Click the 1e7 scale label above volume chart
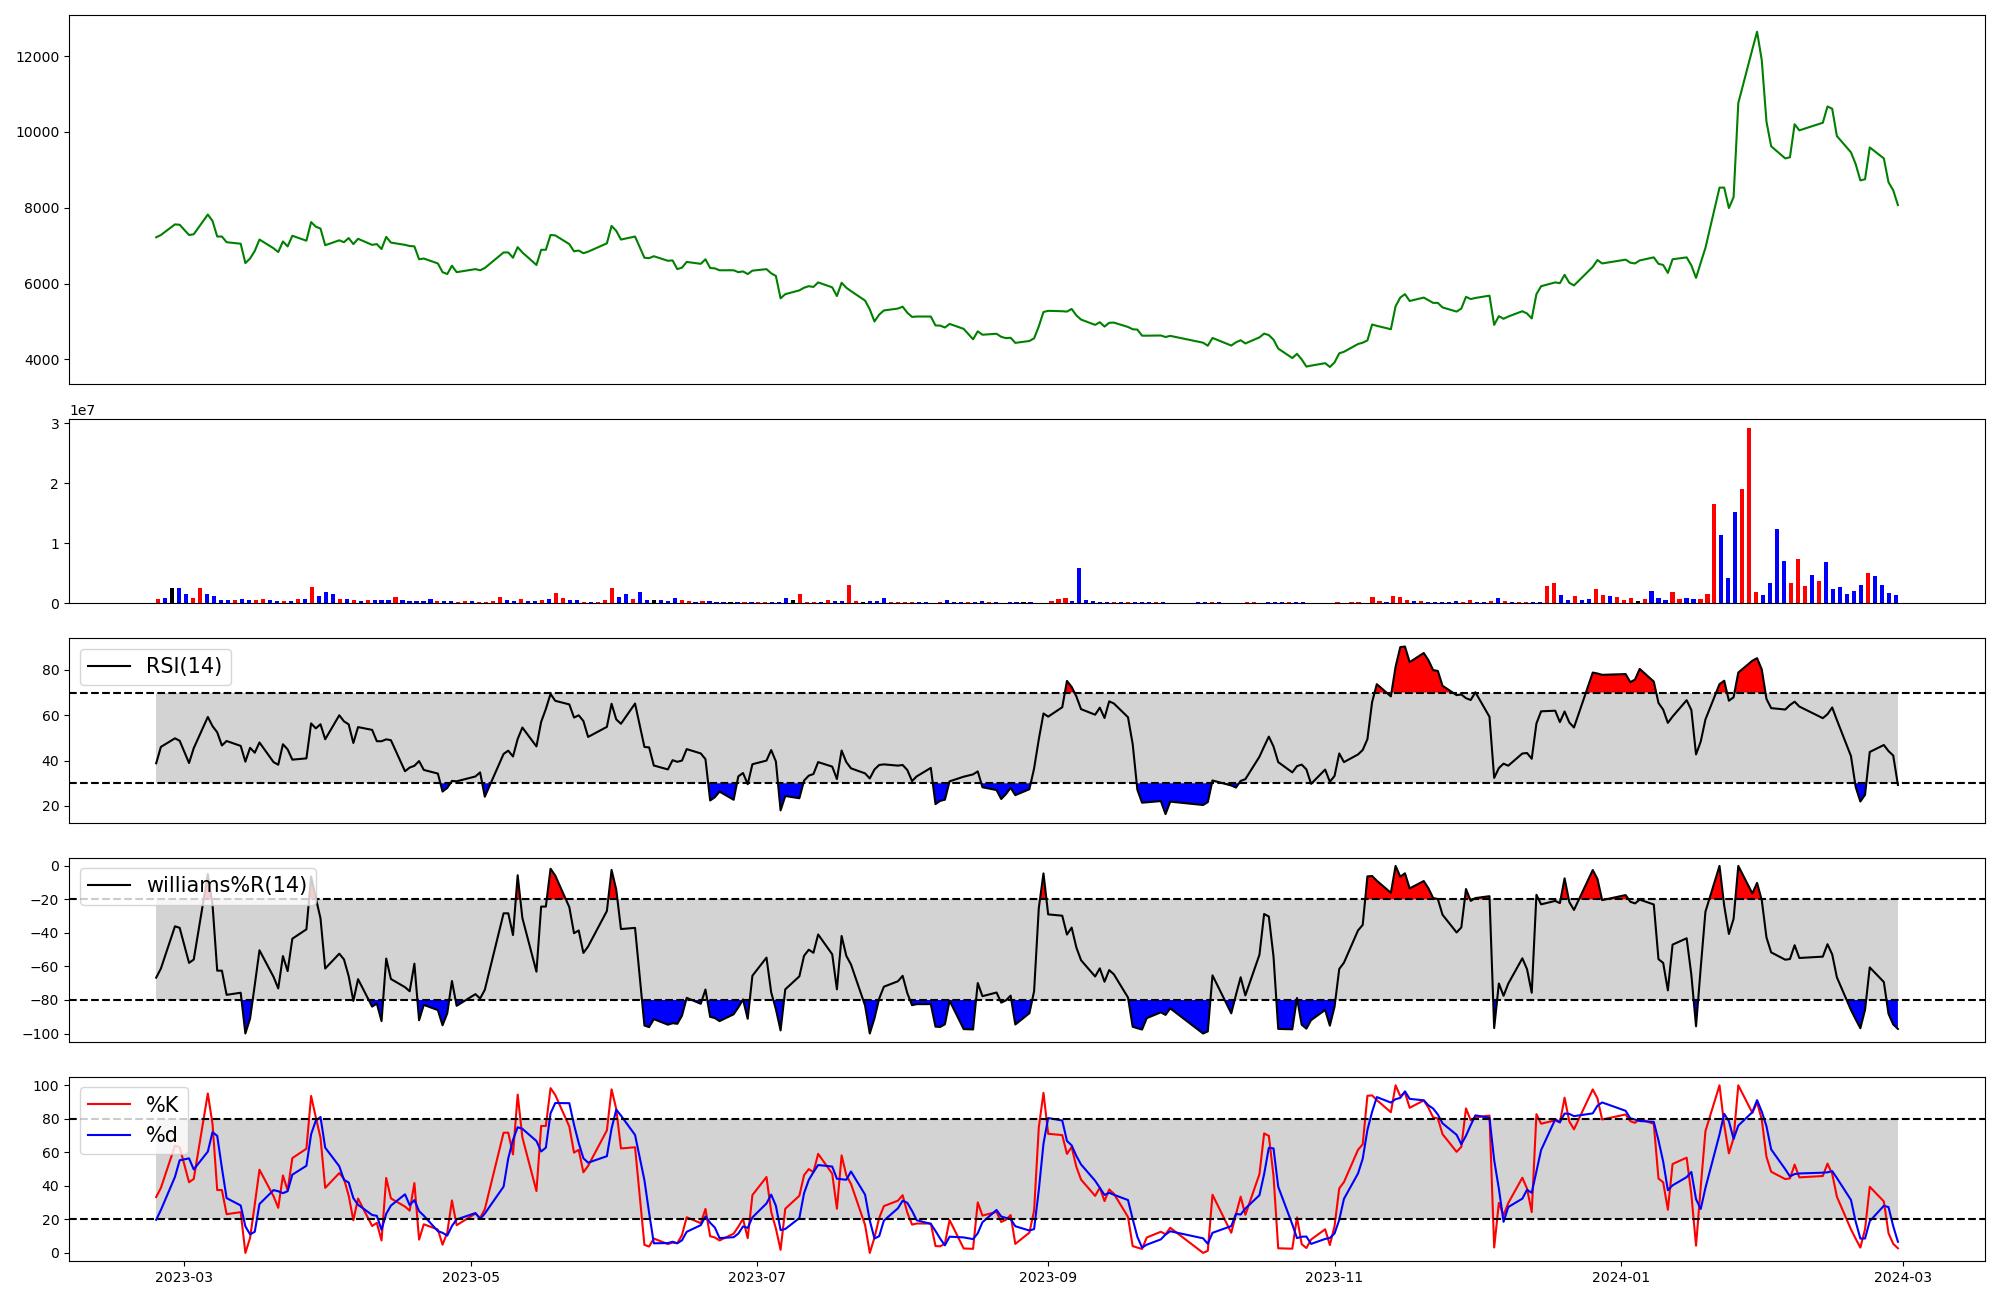 click(82, 411)
